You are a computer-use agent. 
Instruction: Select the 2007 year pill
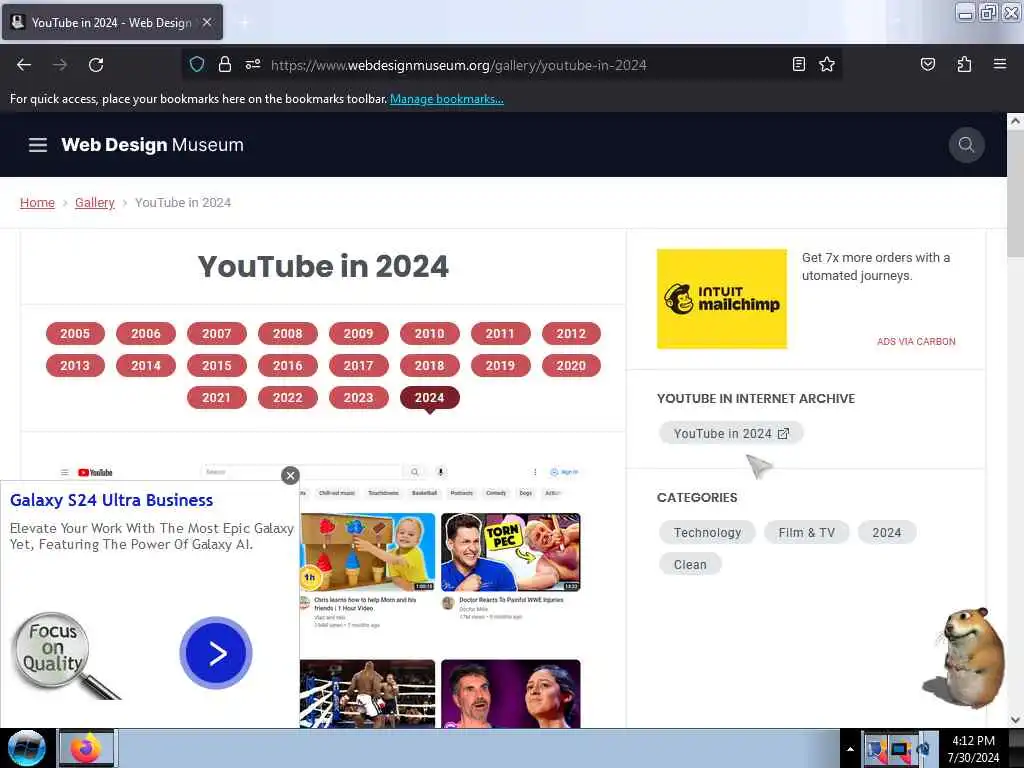(217, 334)
